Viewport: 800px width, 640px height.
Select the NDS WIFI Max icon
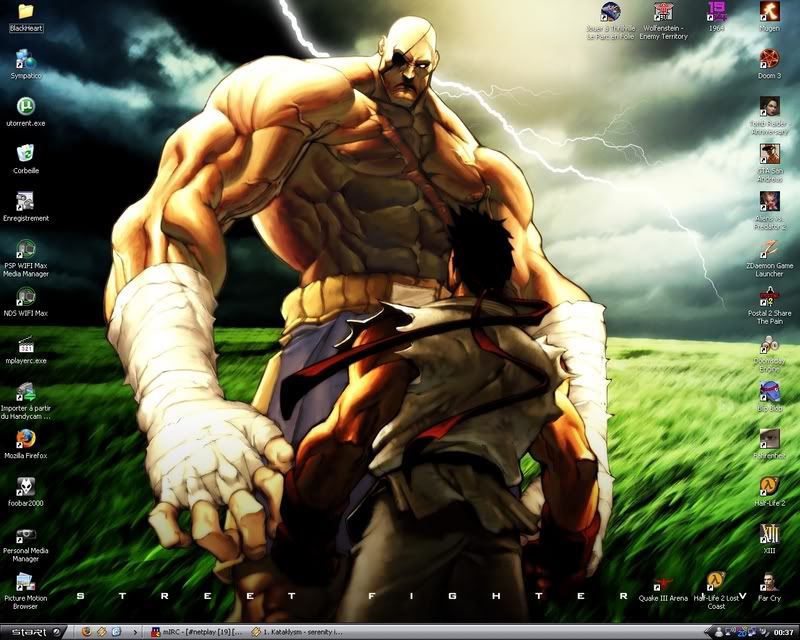point(26,302)
